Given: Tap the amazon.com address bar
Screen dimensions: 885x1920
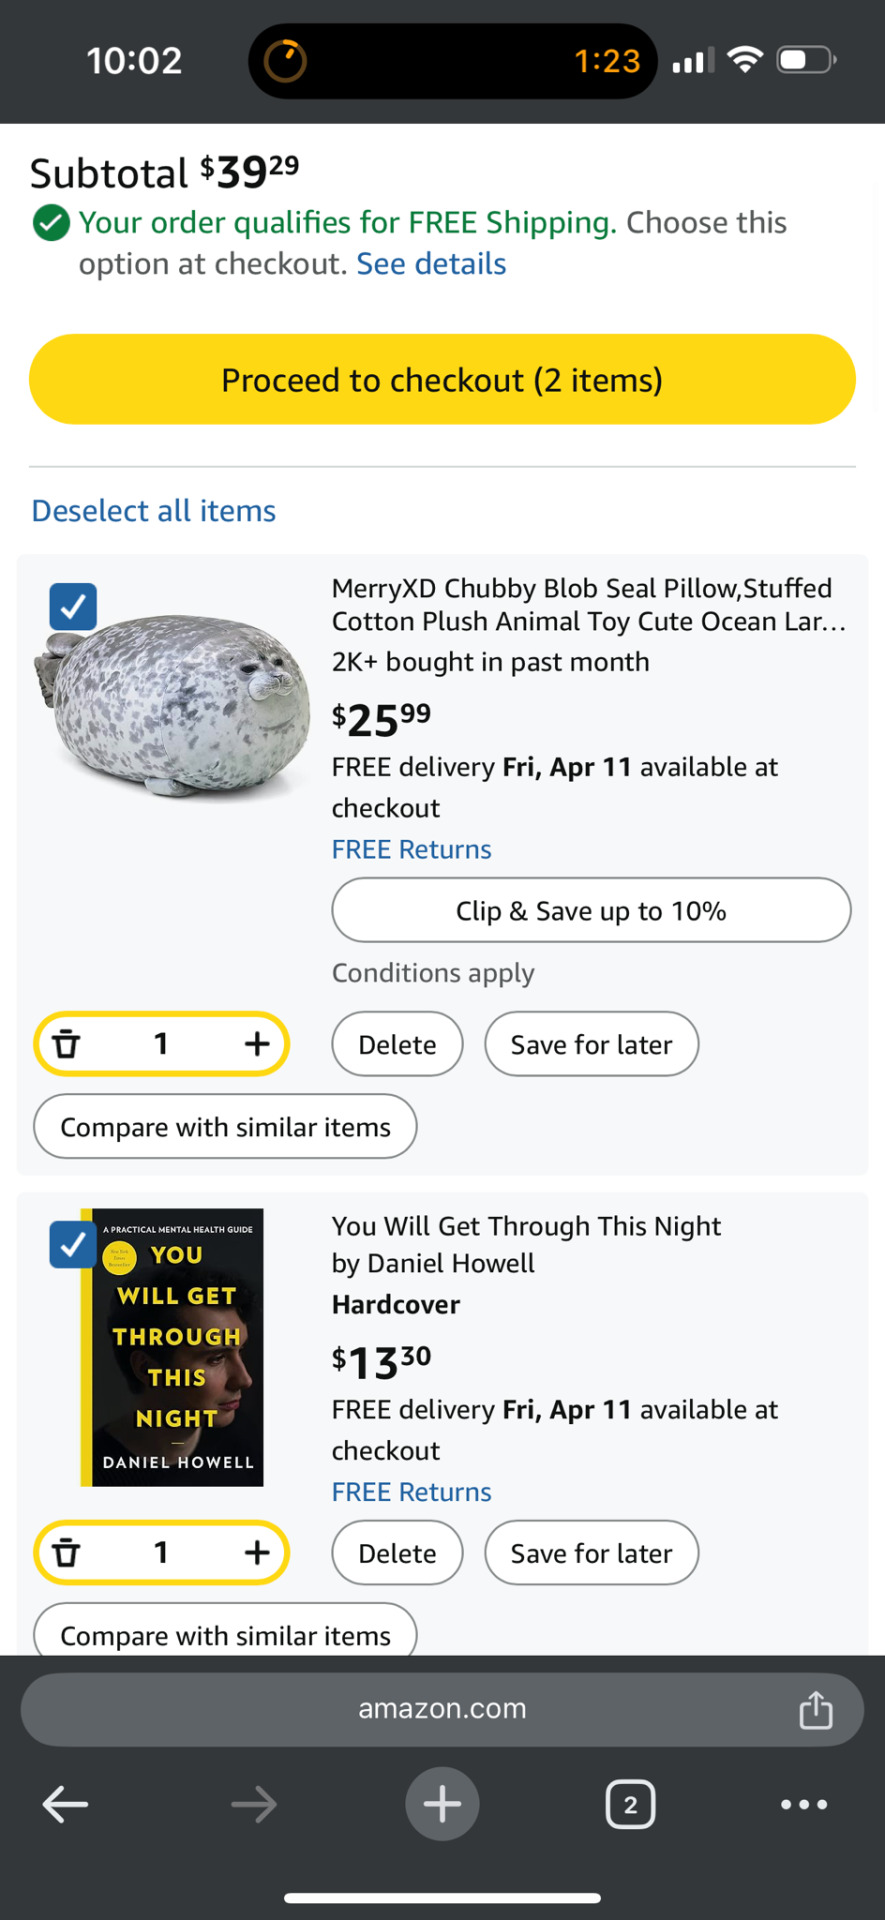Looking at the screenshot, I should coord(442,1710).
